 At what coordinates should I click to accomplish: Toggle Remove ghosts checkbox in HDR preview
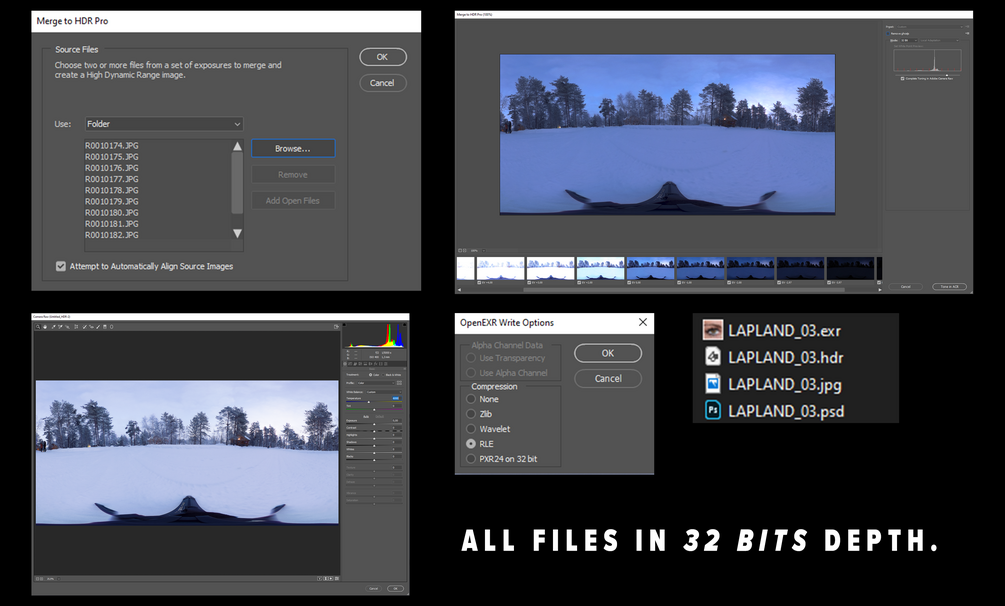coord(888,33)
